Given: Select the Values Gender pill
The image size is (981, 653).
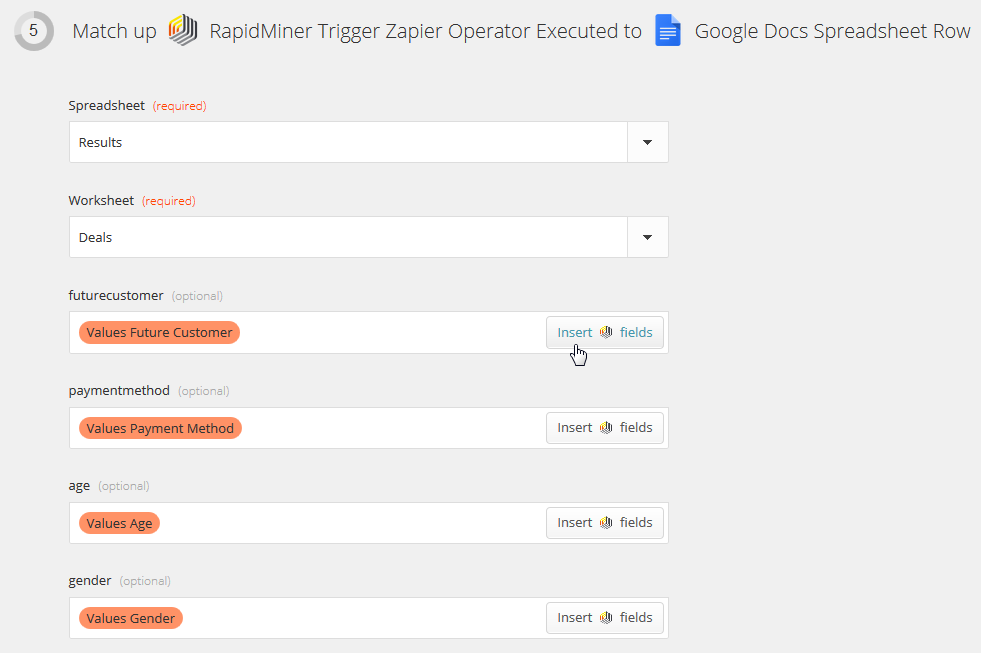Looking at the screenshot, I should pos(130,617).
